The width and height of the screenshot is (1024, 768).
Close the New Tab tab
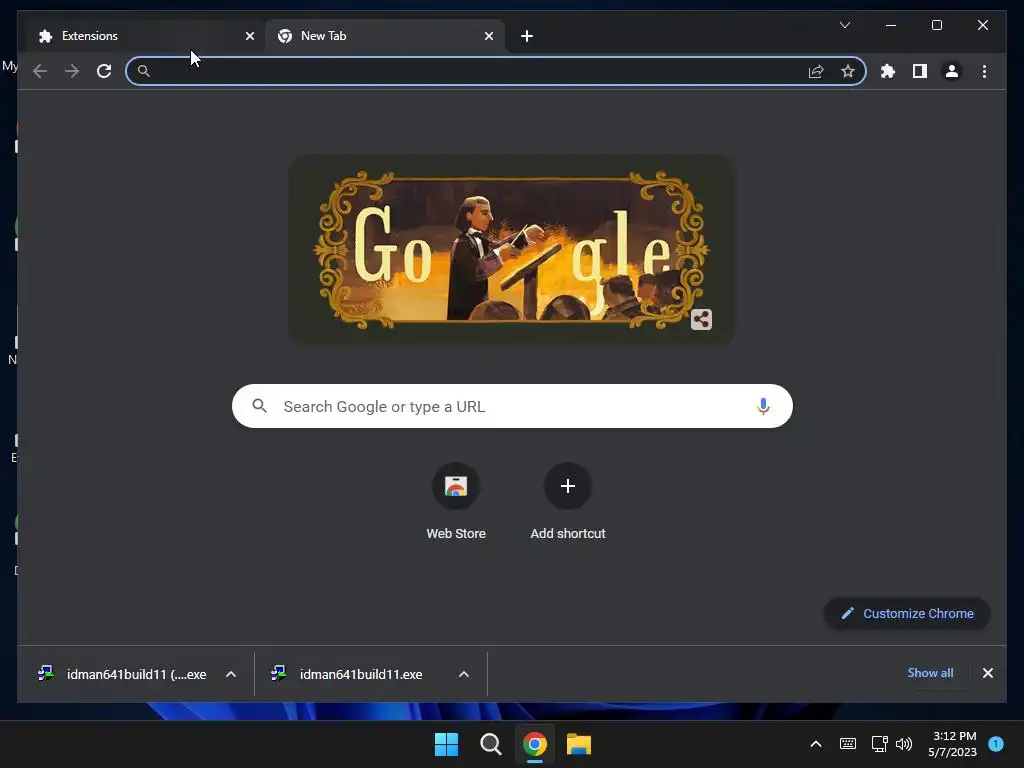(x=488, y=36)
